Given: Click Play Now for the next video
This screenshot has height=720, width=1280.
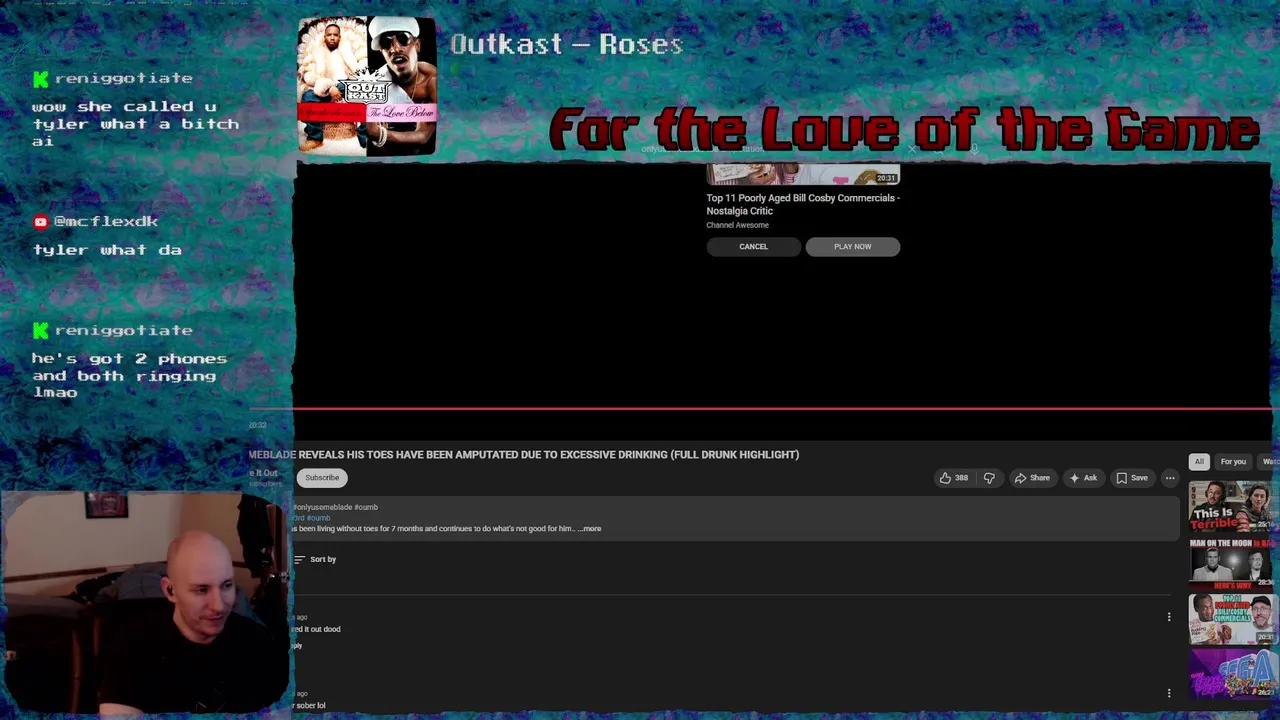Looking at the screenshot, I should [x=853, y=247].
